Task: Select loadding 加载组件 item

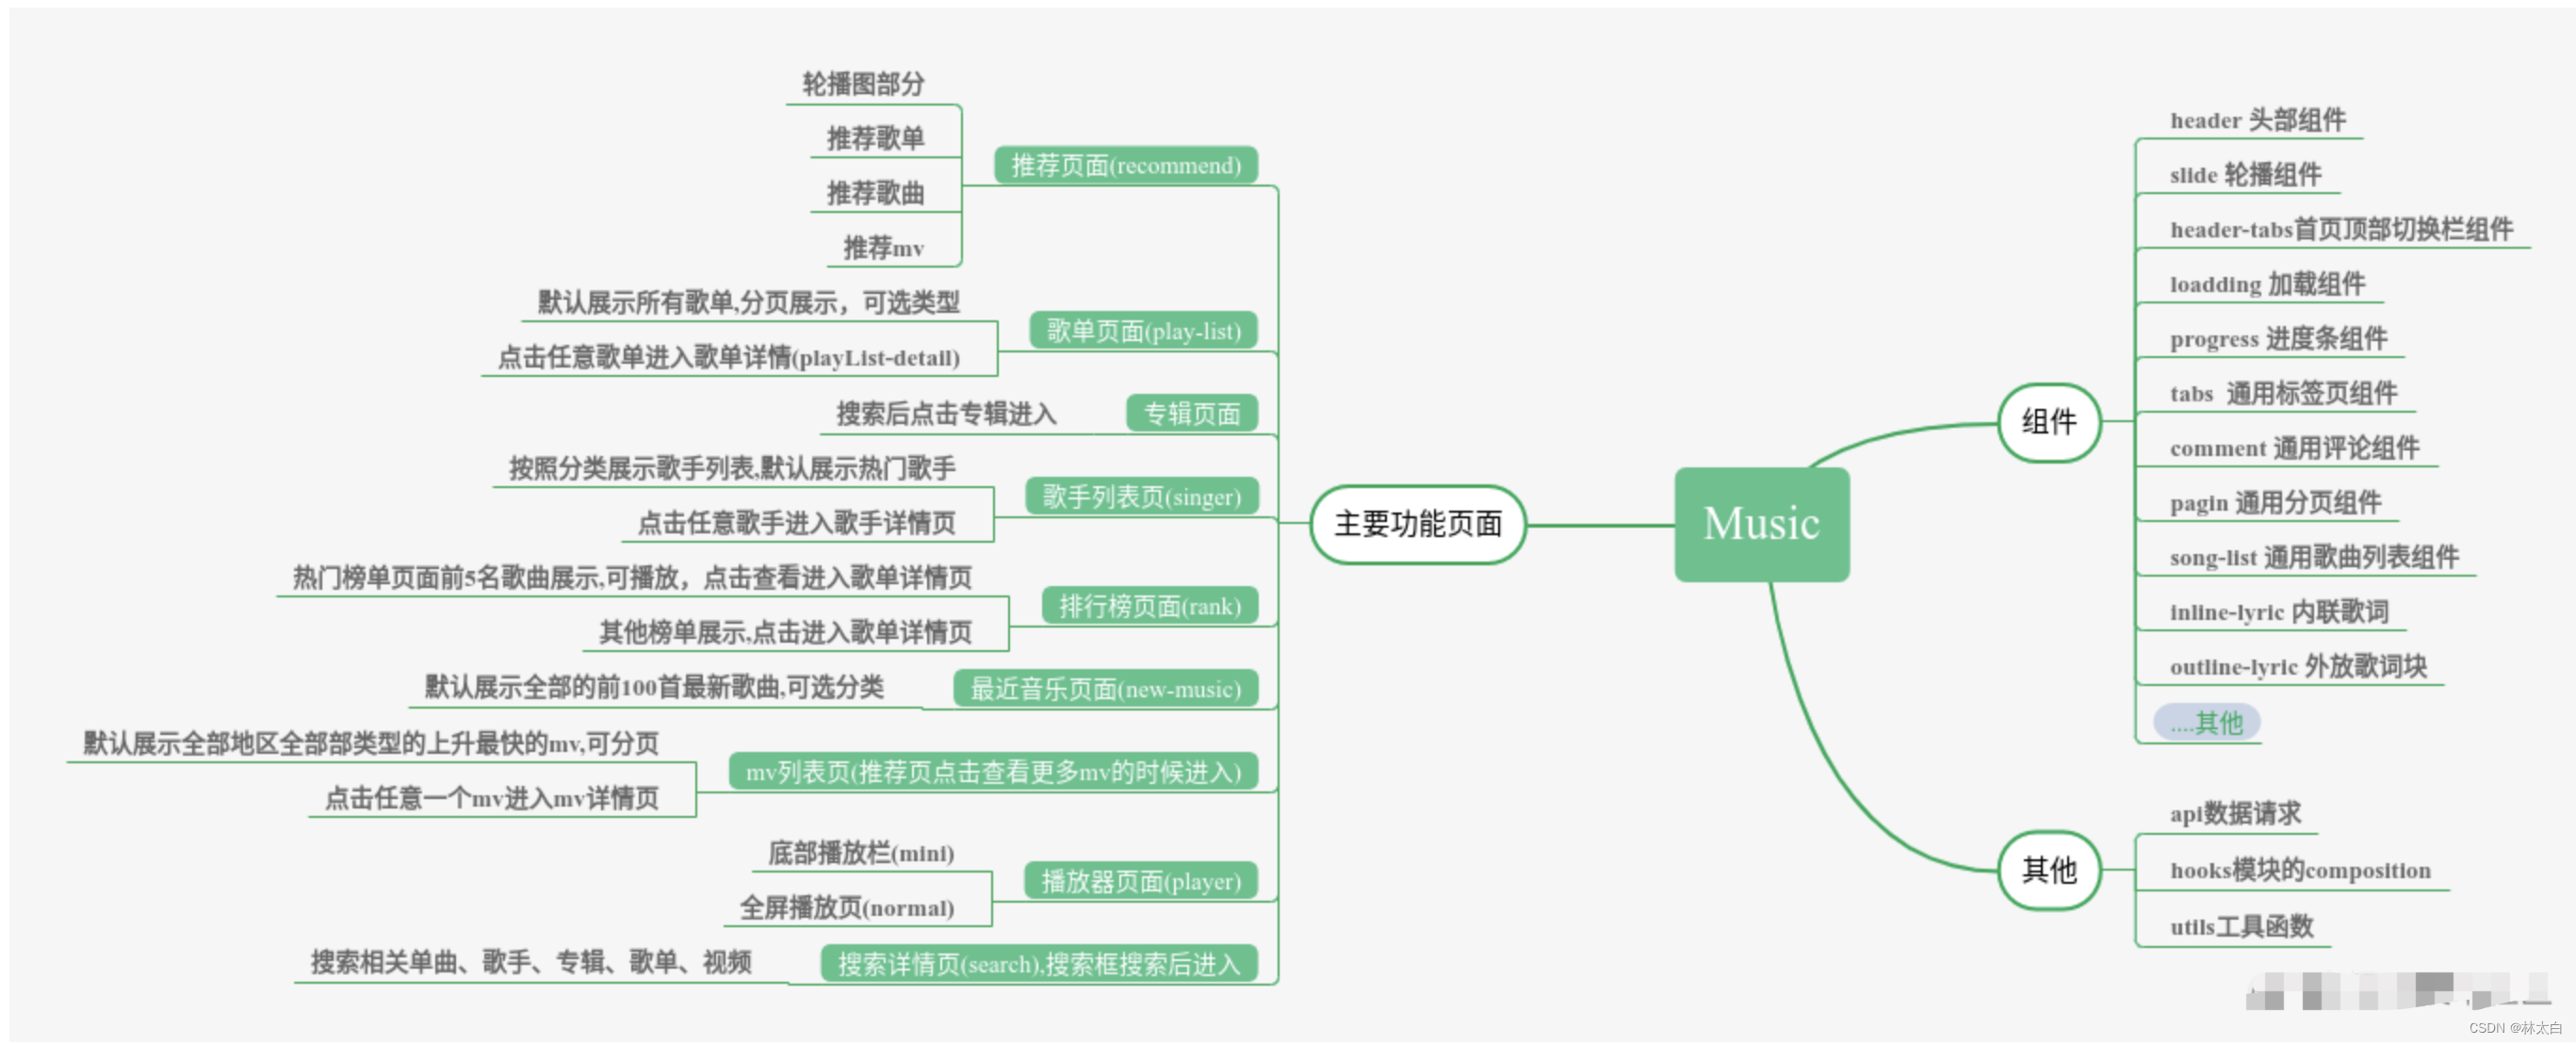Action: tap(2267, 284)
